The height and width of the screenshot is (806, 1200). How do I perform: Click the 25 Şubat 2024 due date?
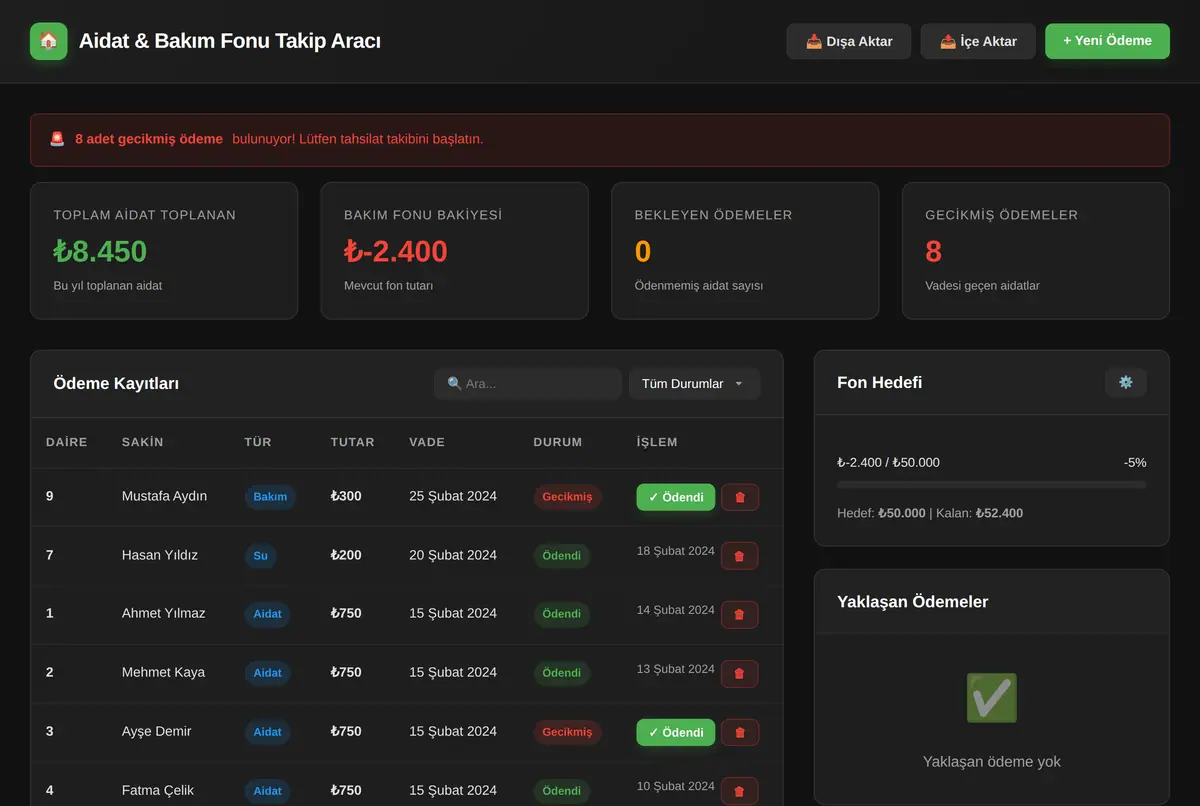pyautogui.click(x=453, y=496)
